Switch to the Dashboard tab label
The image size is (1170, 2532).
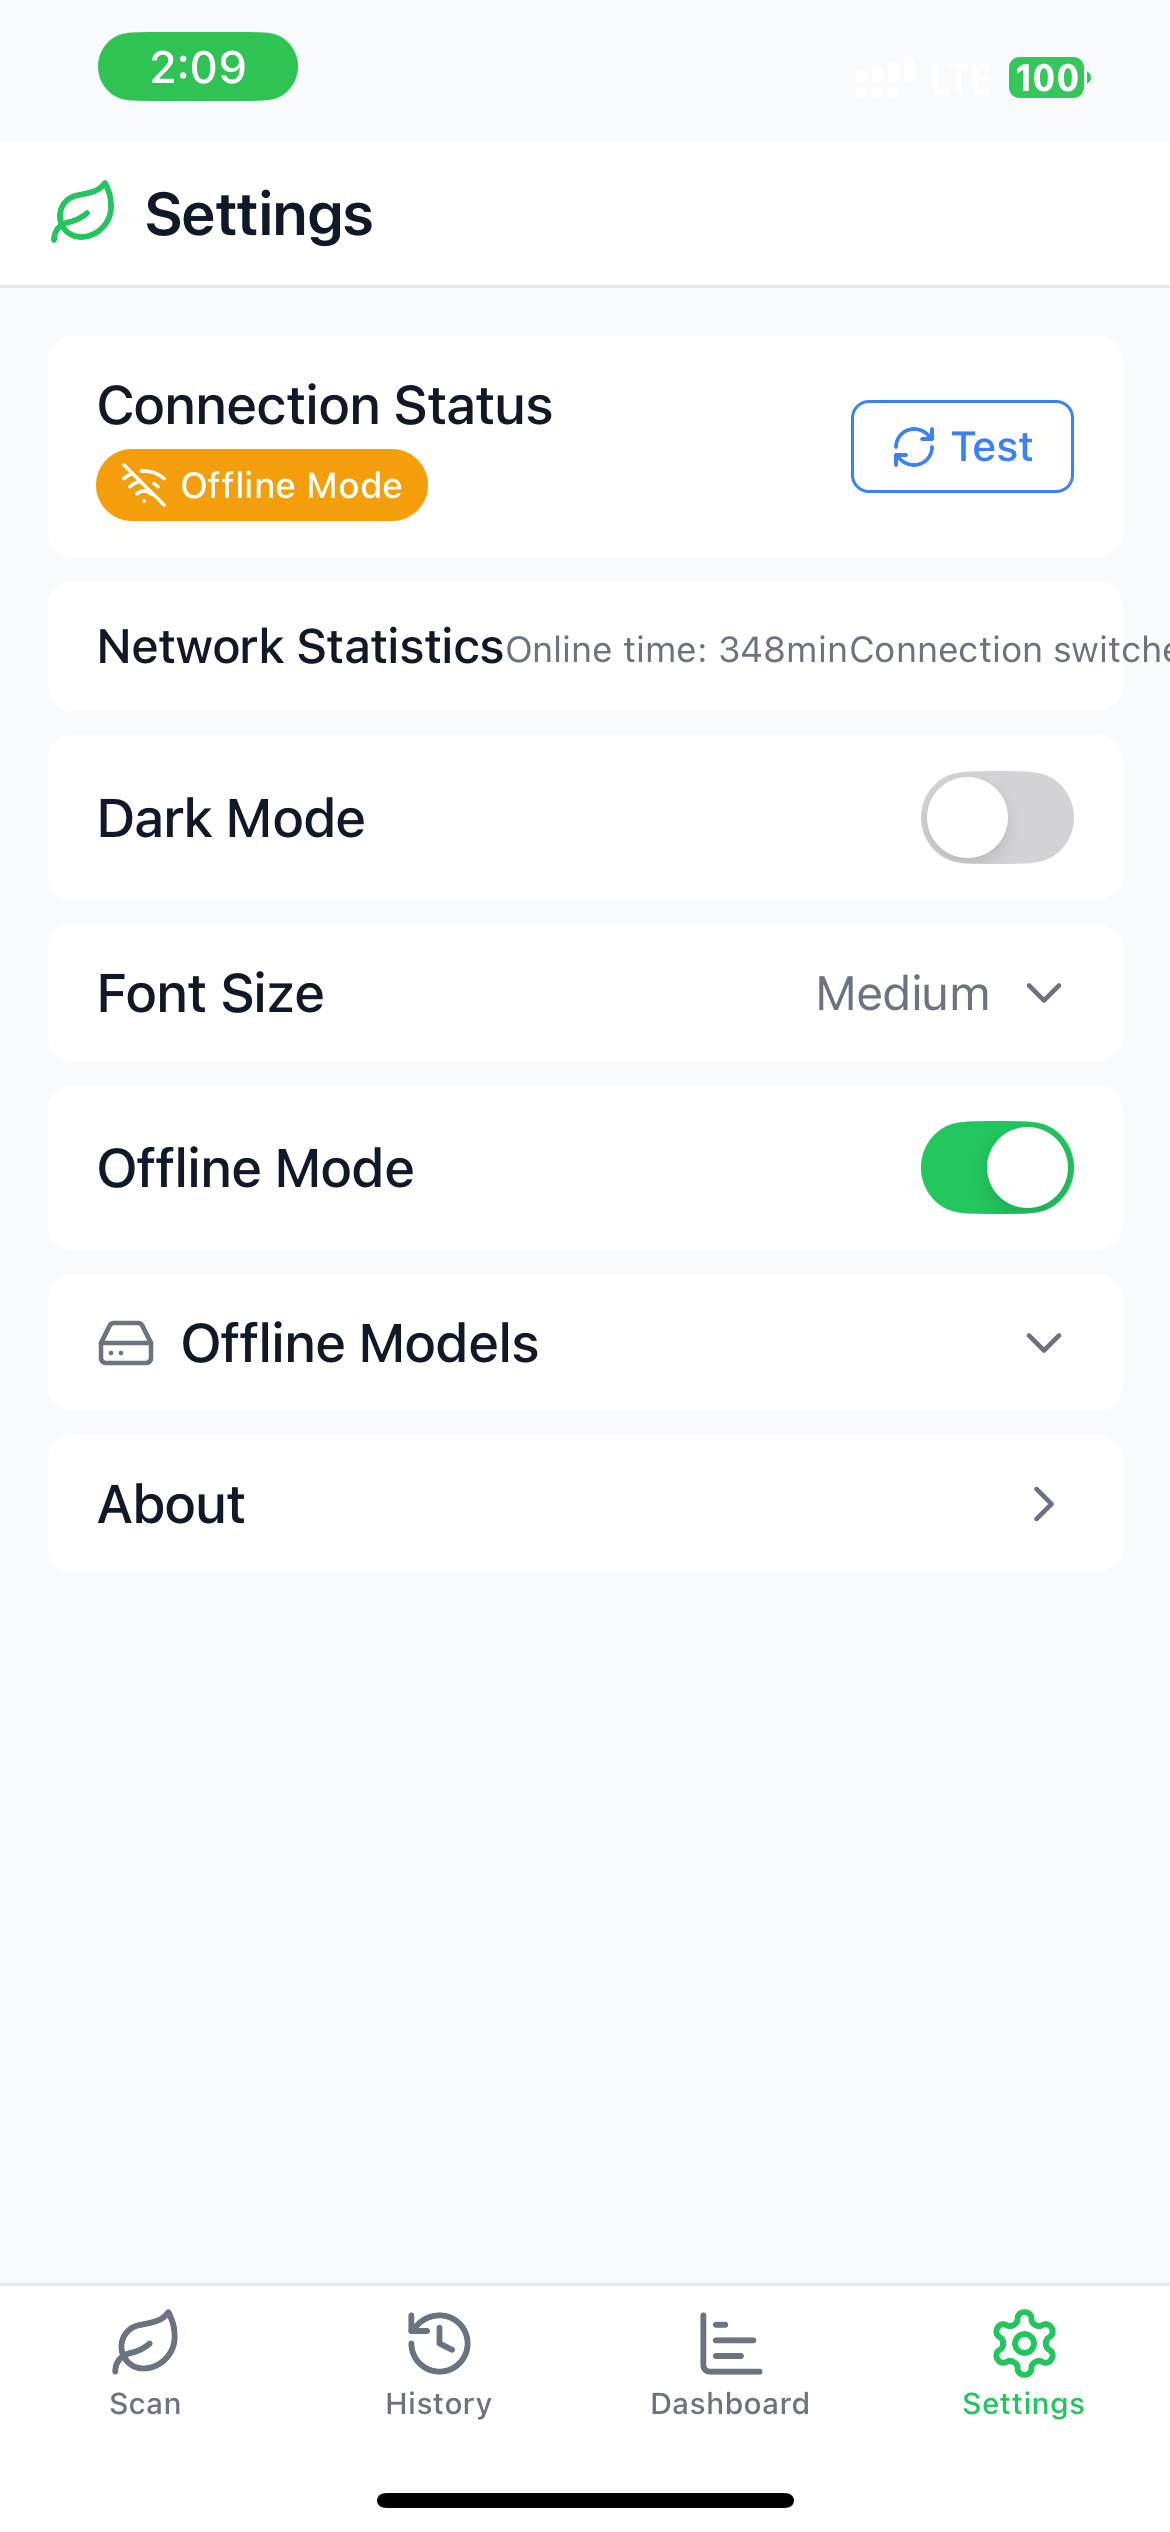click(730, 2404)
